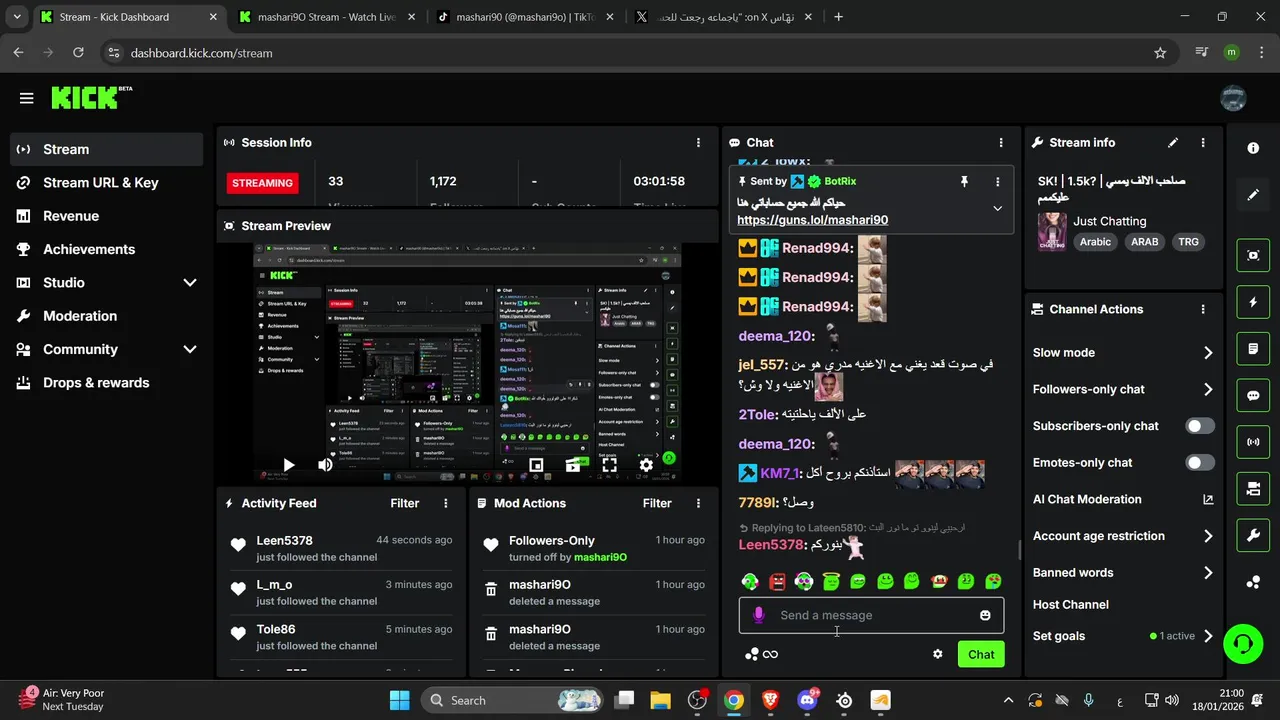
Task: Select the first green emote in chat emote row
Action: (x=750, y=581)
